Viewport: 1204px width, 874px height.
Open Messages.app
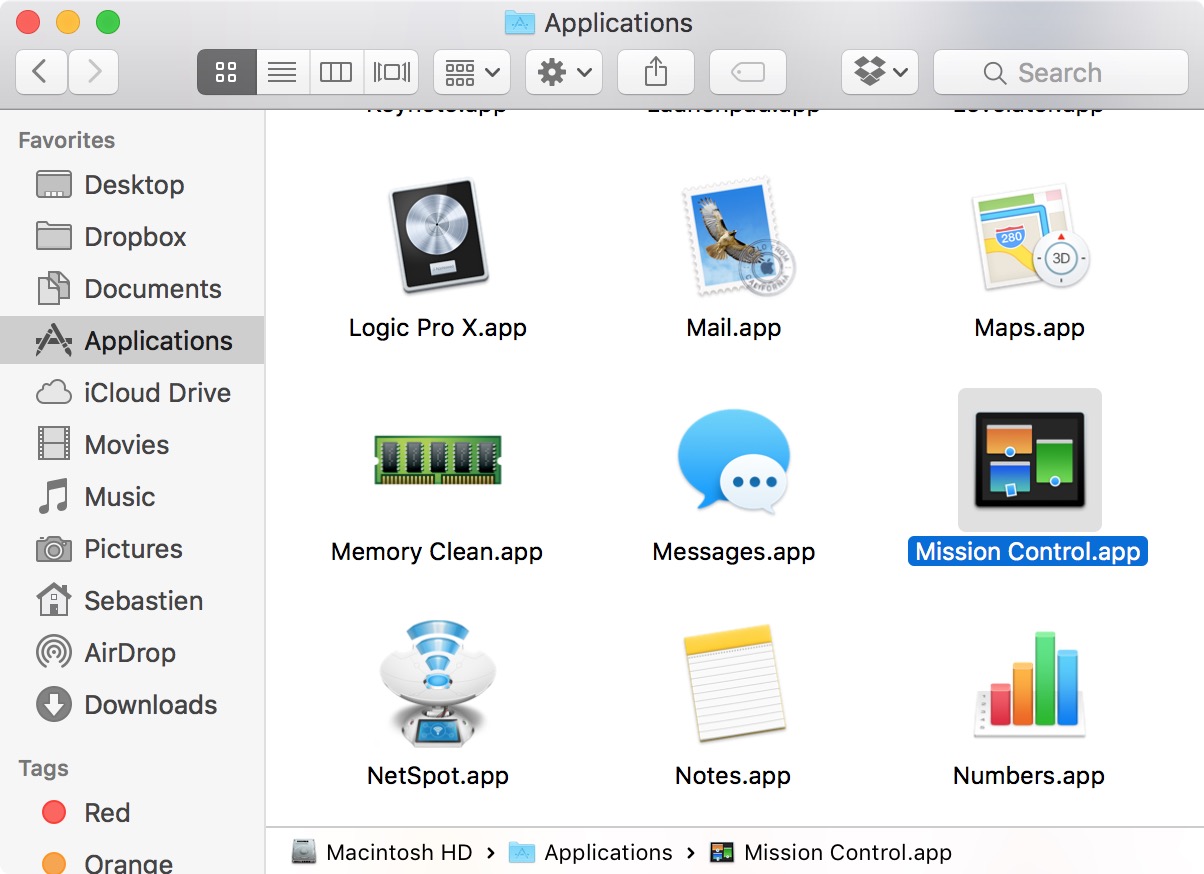point(733,460)
